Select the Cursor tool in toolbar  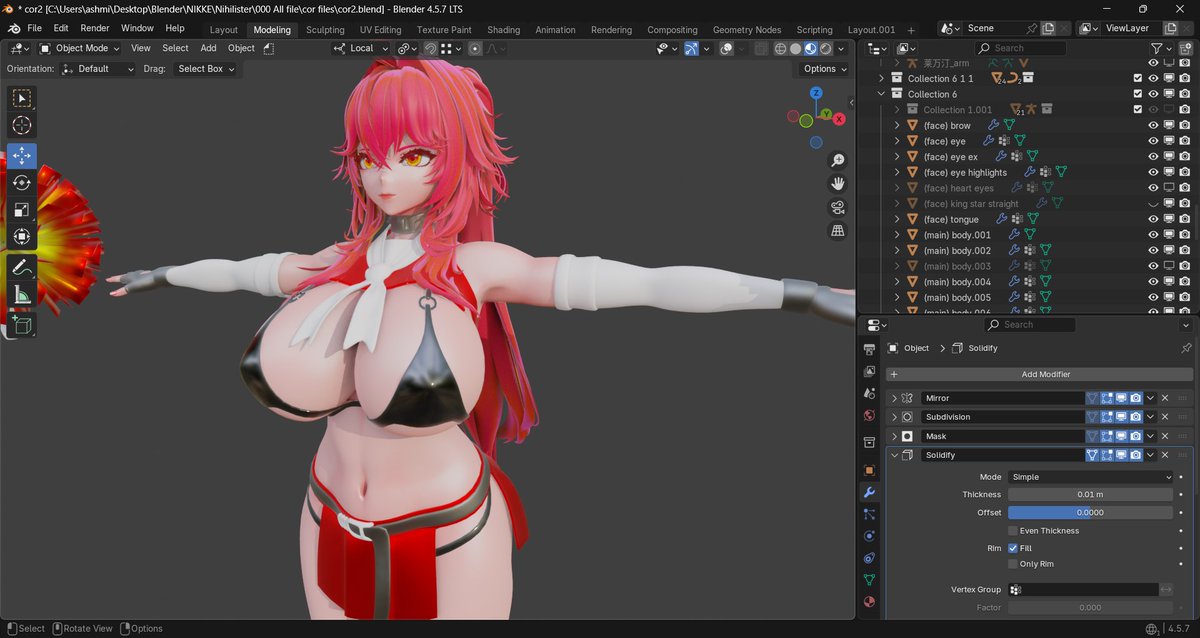(22, 125)
